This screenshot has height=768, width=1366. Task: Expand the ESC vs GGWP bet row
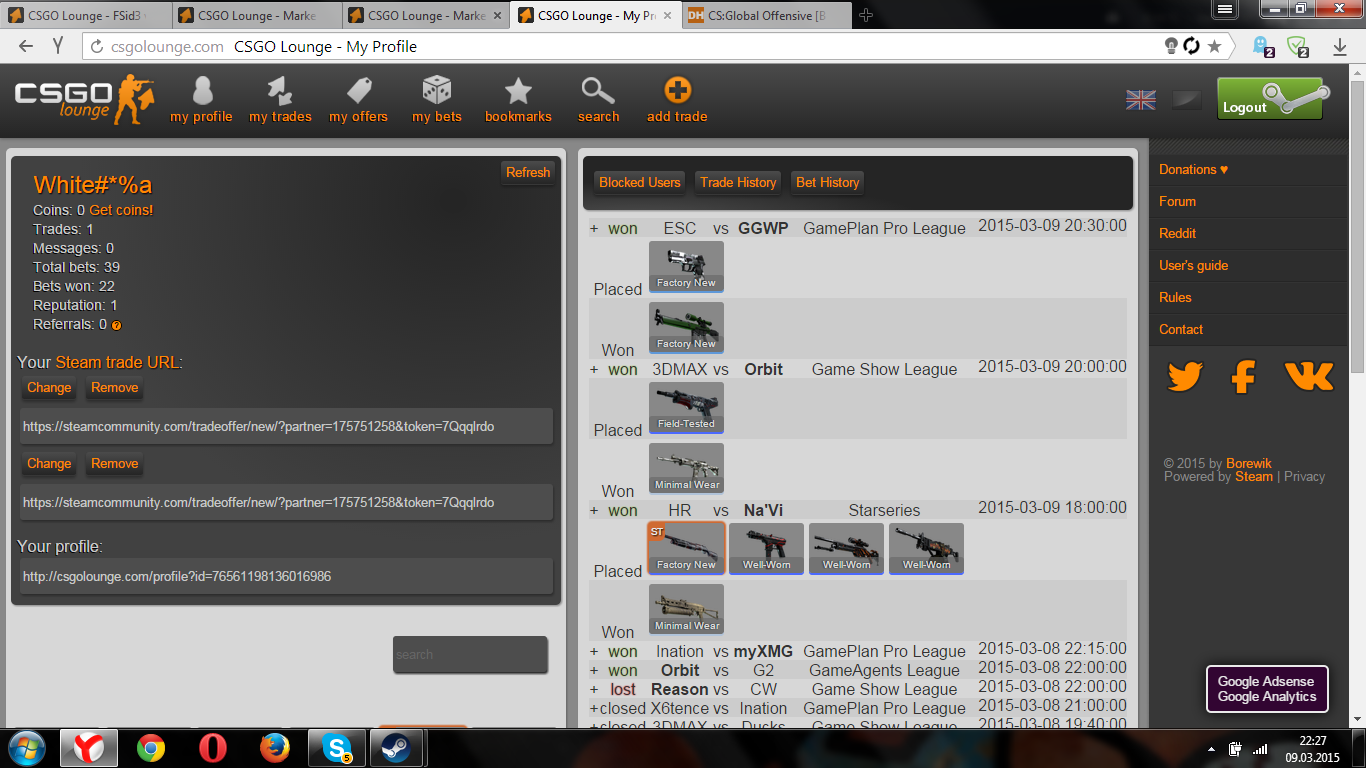click(x=594, y=229)
